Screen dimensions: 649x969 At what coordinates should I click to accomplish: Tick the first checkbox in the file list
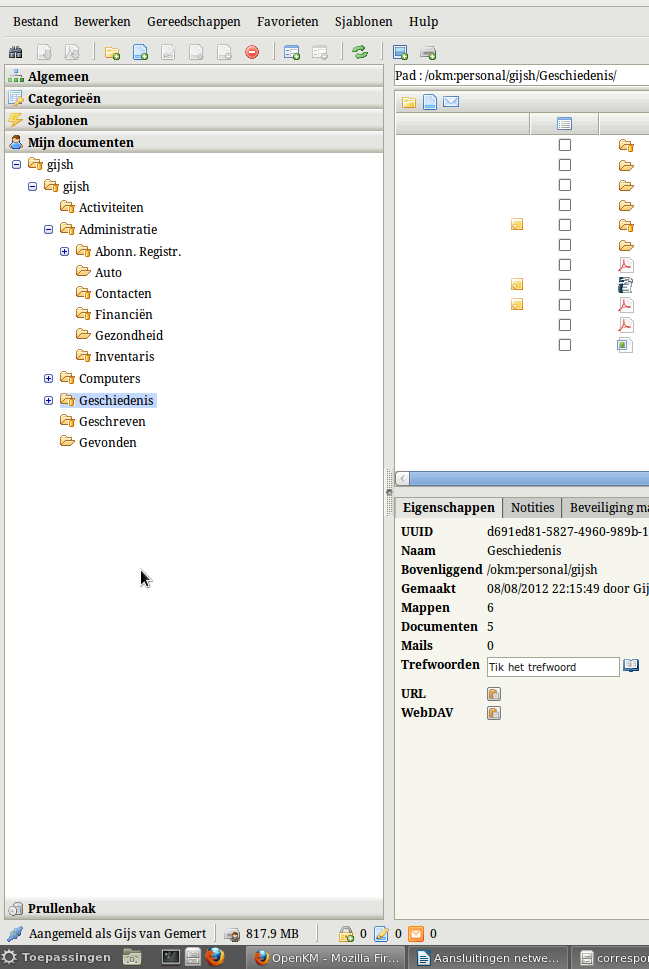[x=564, y=145]
